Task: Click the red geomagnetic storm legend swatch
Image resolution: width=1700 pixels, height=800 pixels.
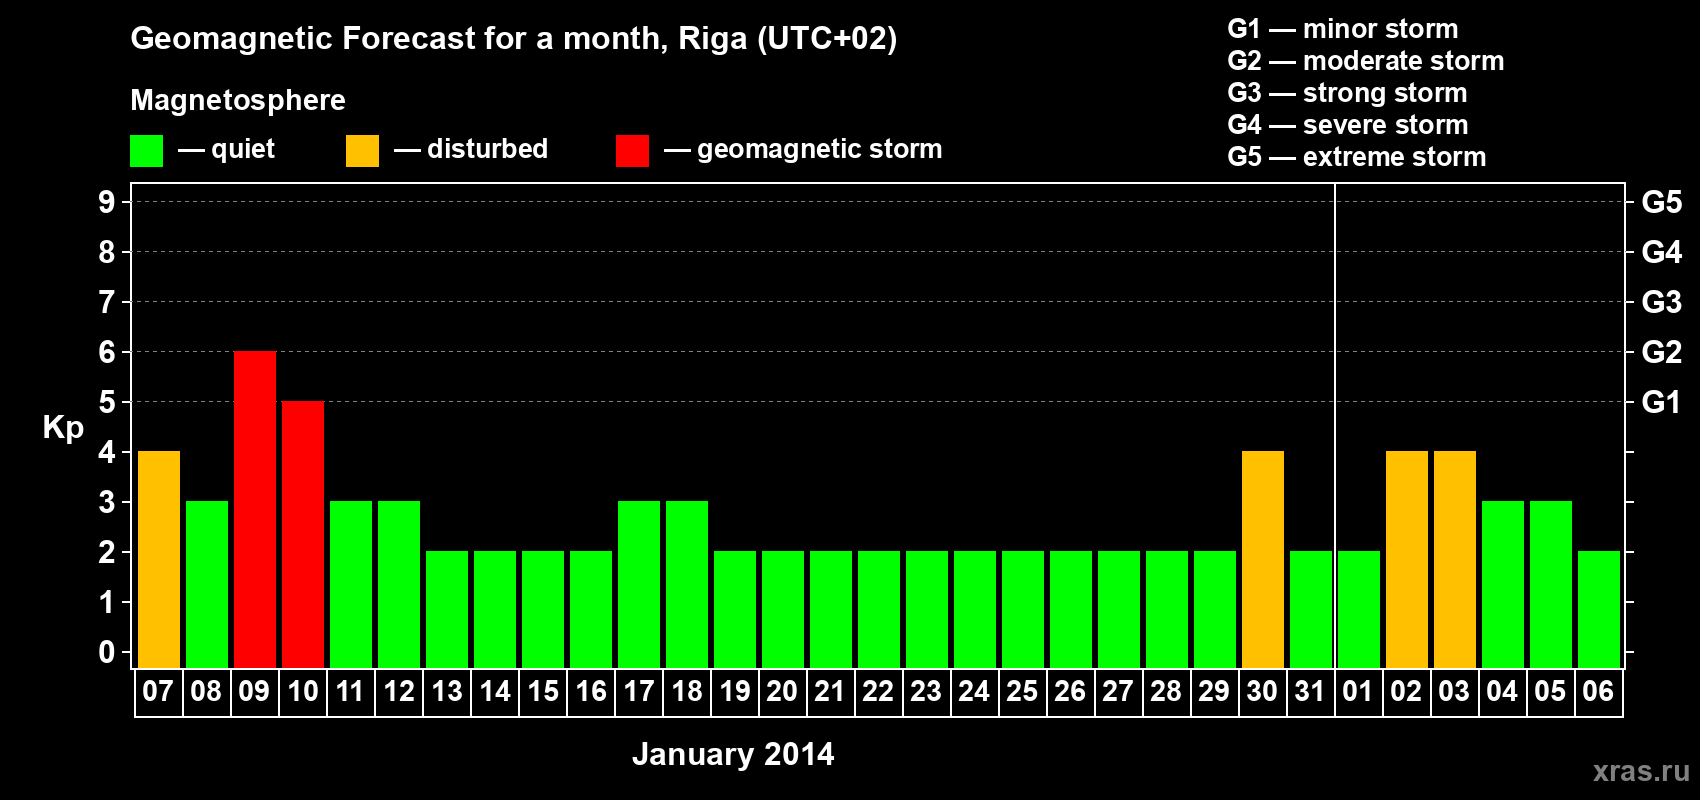Action: click(x=632, y=151)
